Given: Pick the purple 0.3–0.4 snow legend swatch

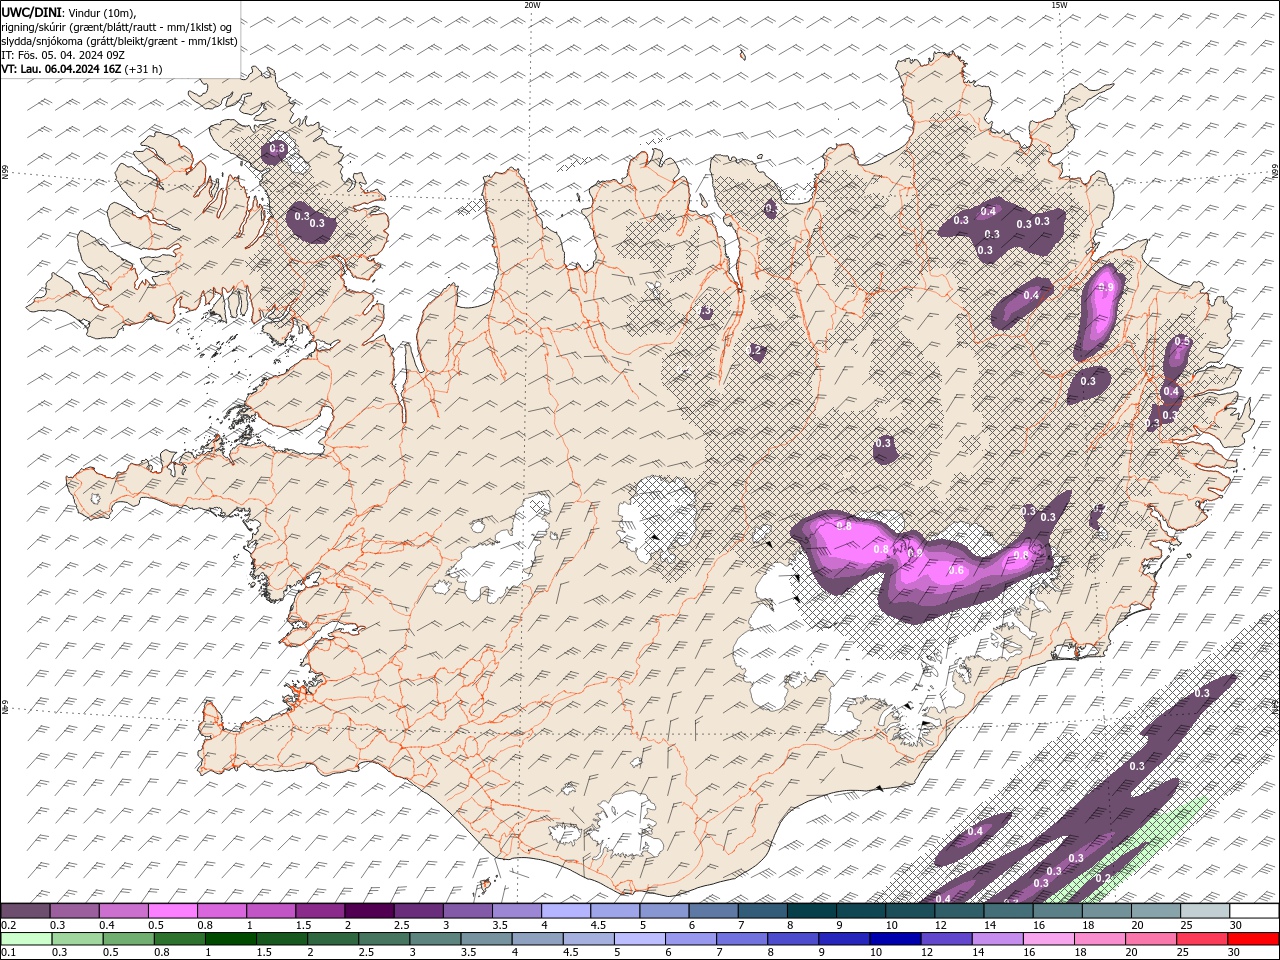Looking at the screenshot, I should coord(74,911).
